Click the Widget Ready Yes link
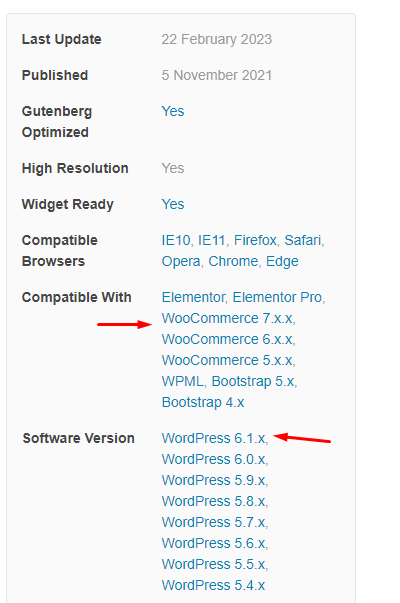This screenshot has height=603, width=400. [x=173, y=204]
